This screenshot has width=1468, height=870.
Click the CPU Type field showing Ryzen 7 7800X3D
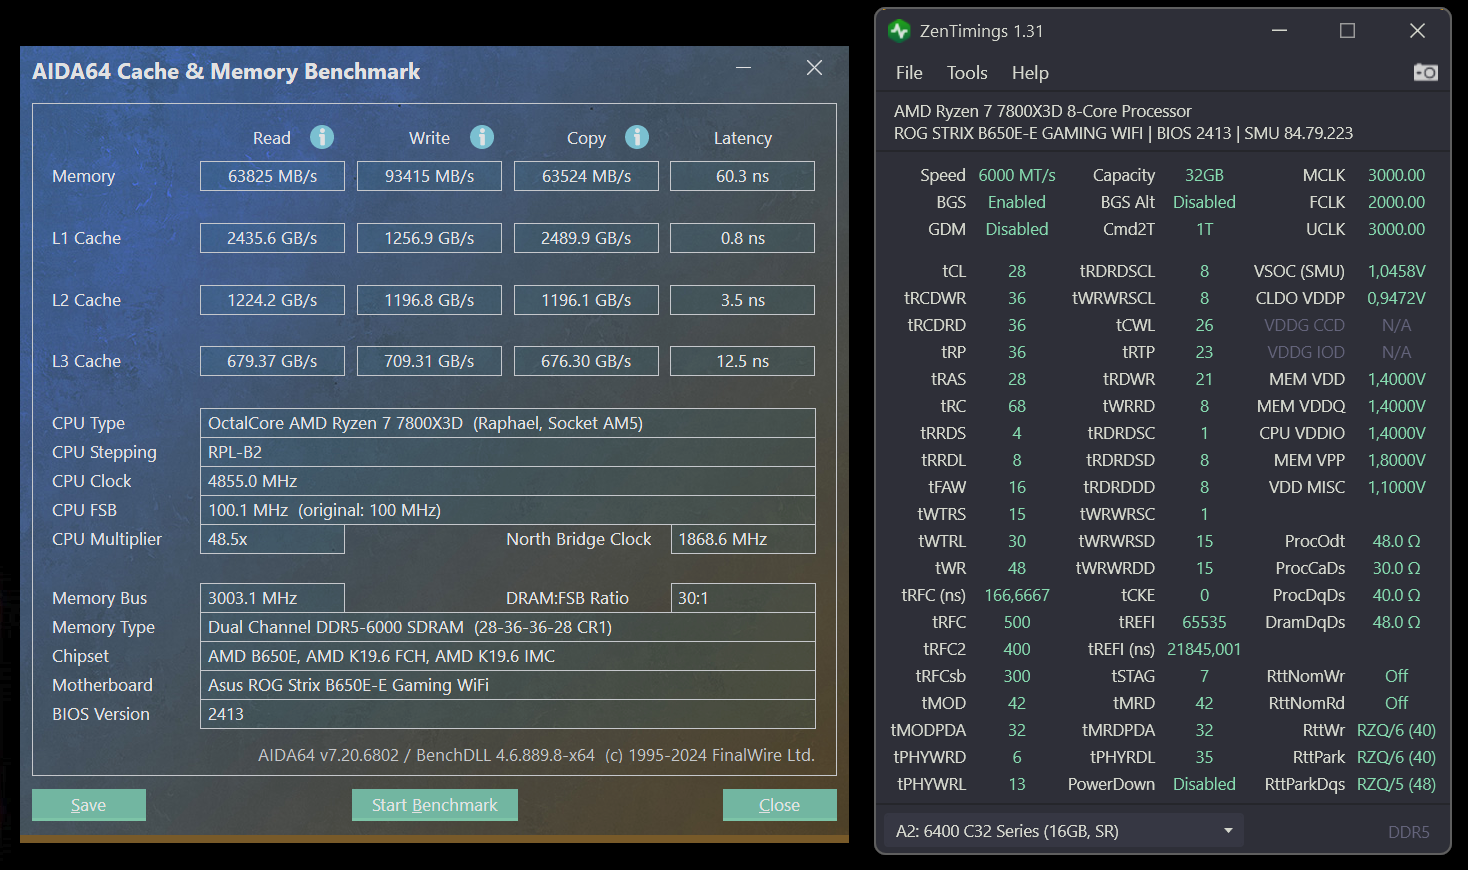click(x=508, y=423)
